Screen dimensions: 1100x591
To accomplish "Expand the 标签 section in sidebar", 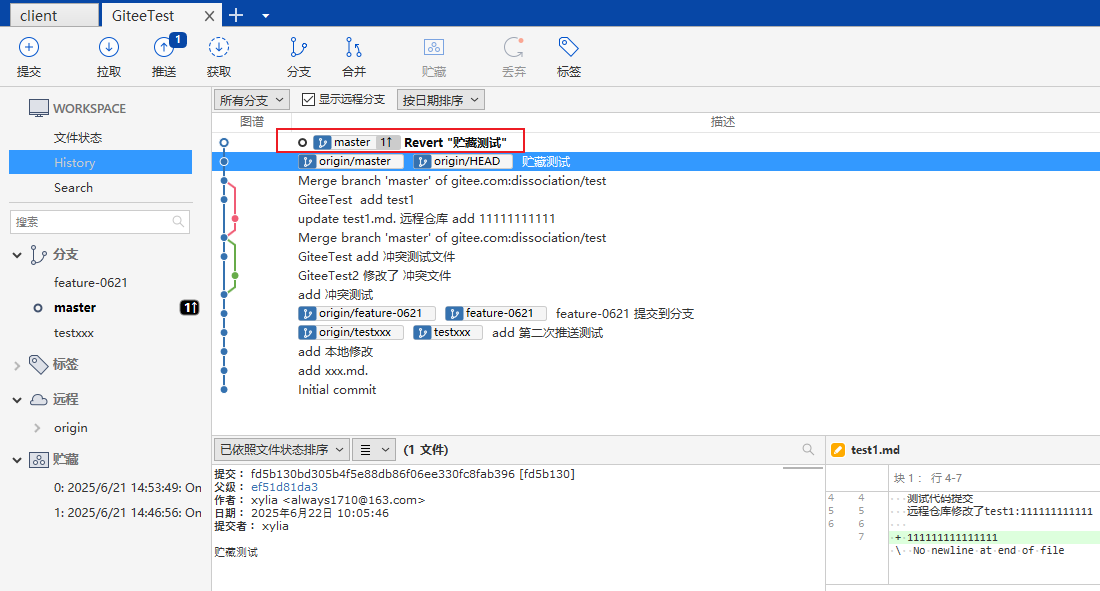I will click(x=17, y=365).
